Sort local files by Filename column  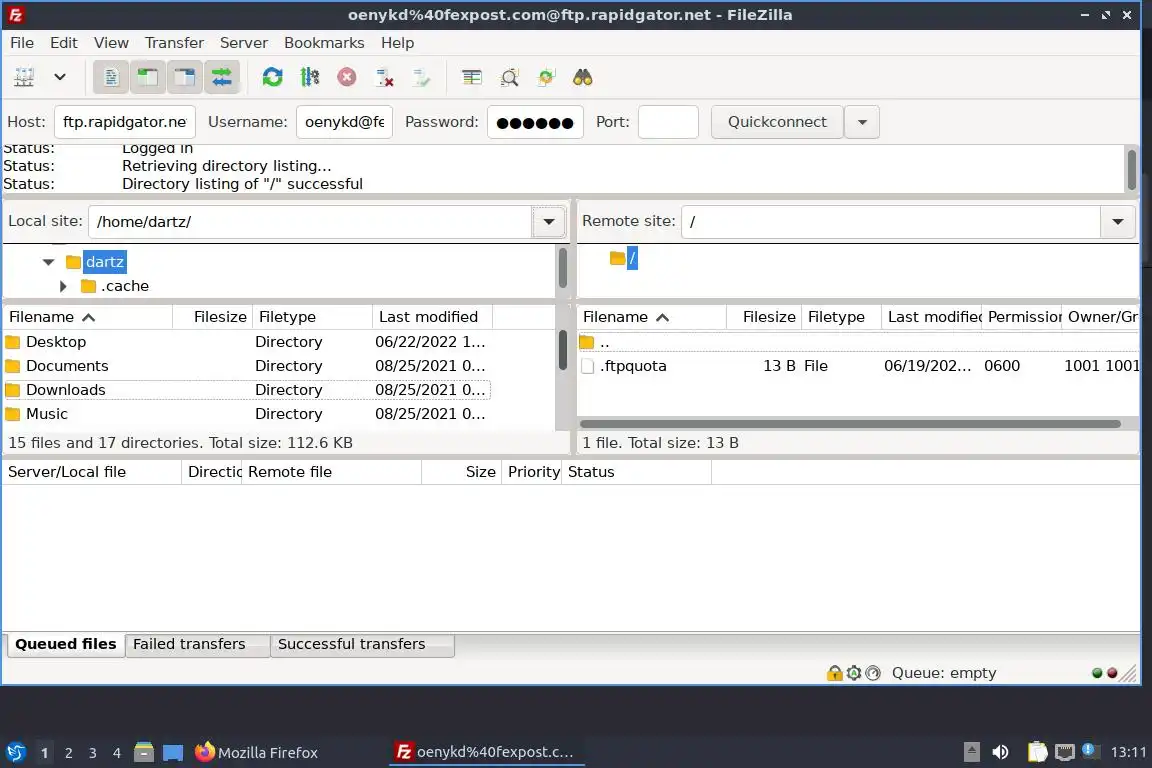[87, 317]
